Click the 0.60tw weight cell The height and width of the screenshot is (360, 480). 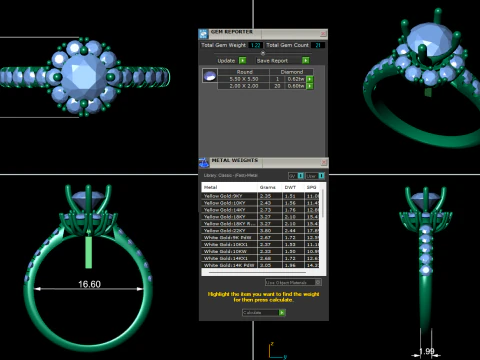click(x=296, y=86)
